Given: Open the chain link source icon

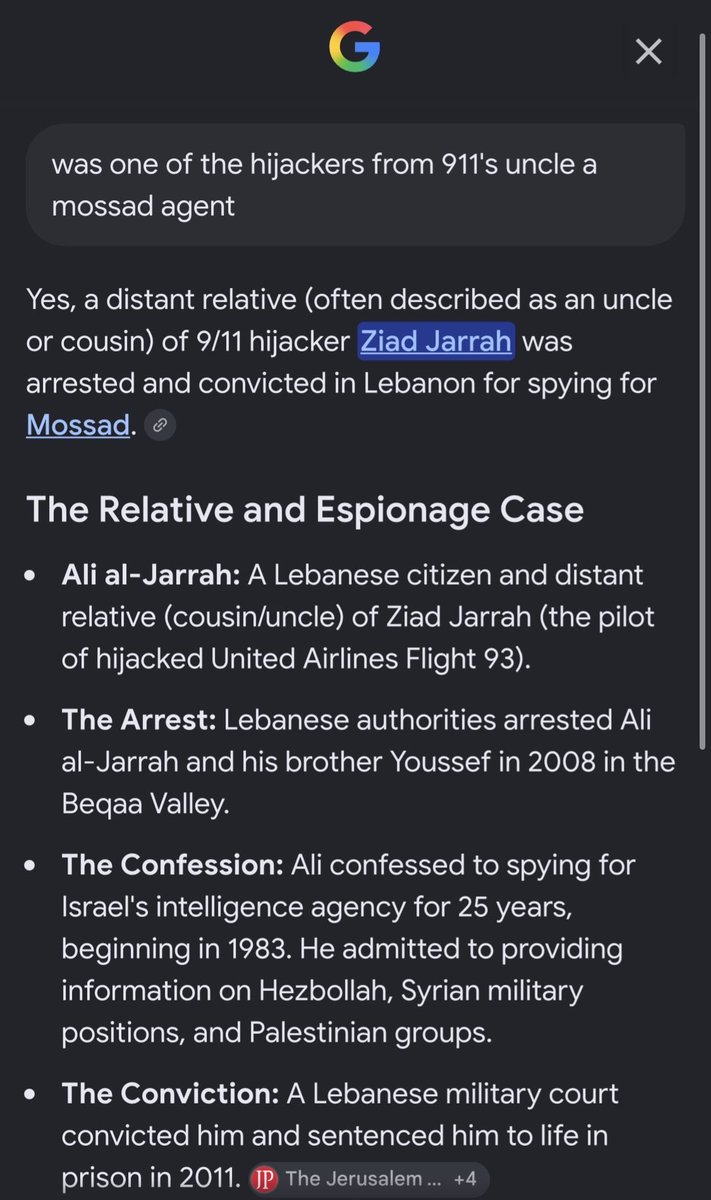Looking at the screenshot, I should (x=160, y=425).
